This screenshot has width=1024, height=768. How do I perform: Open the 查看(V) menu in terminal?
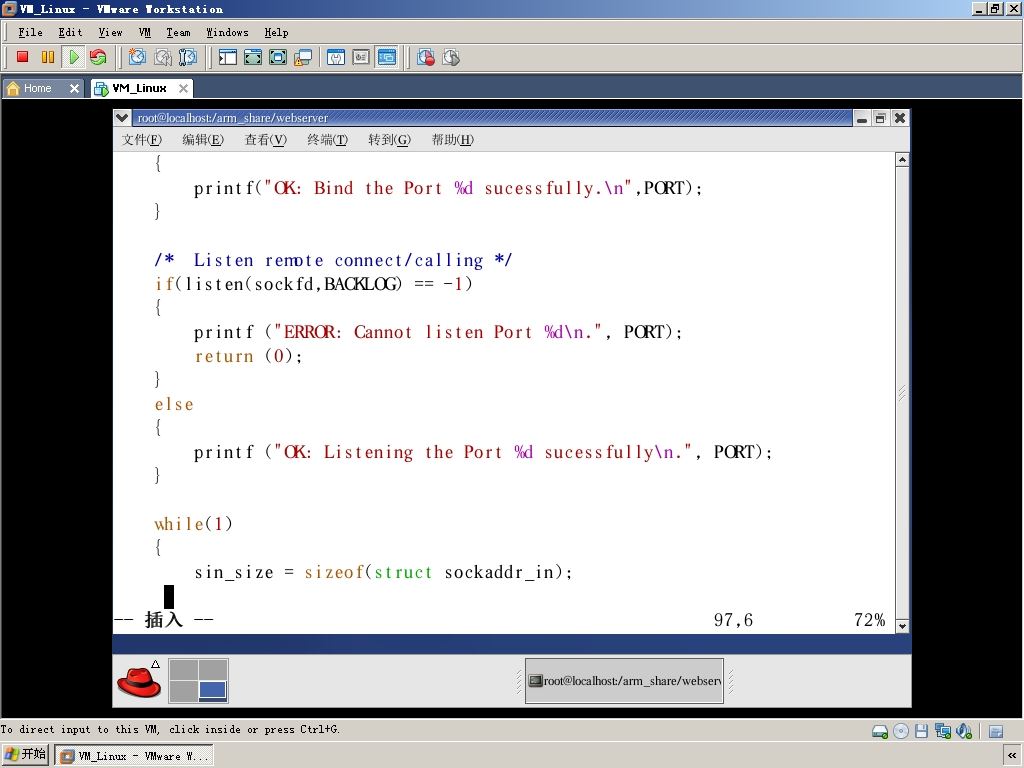tap(265, 139)
